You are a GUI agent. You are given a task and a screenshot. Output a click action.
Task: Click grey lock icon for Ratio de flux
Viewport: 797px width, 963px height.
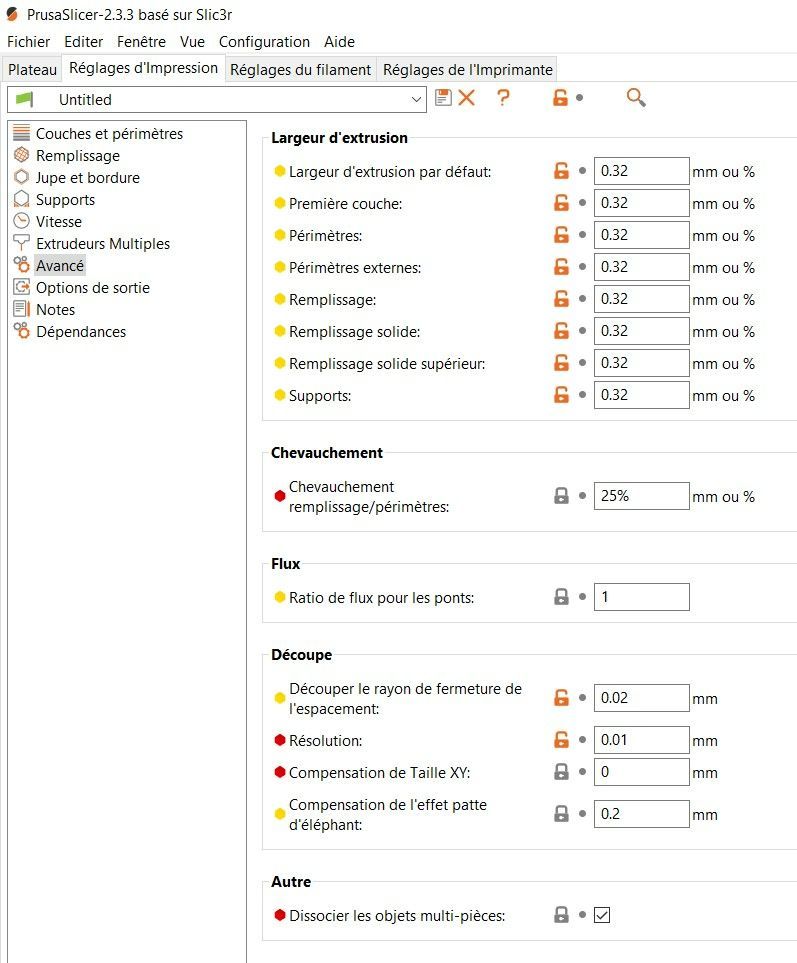(561, 596)
